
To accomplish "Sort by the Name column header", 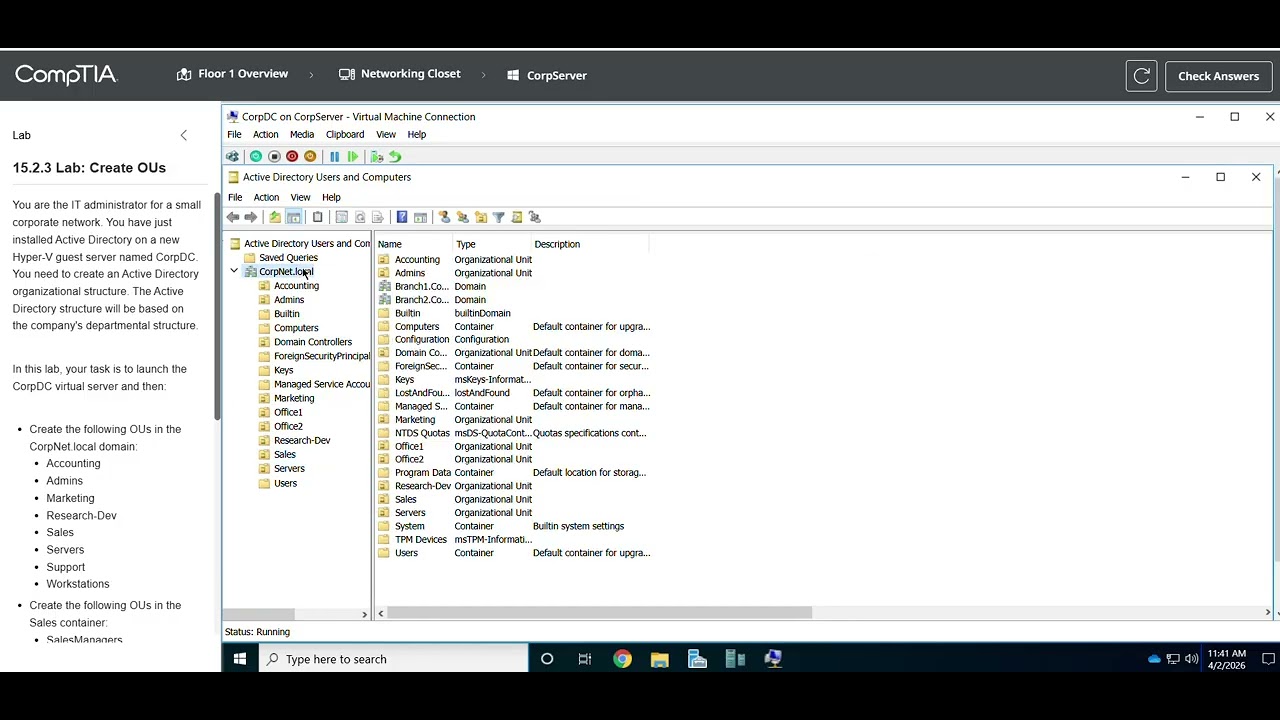I will pos(414,244).
